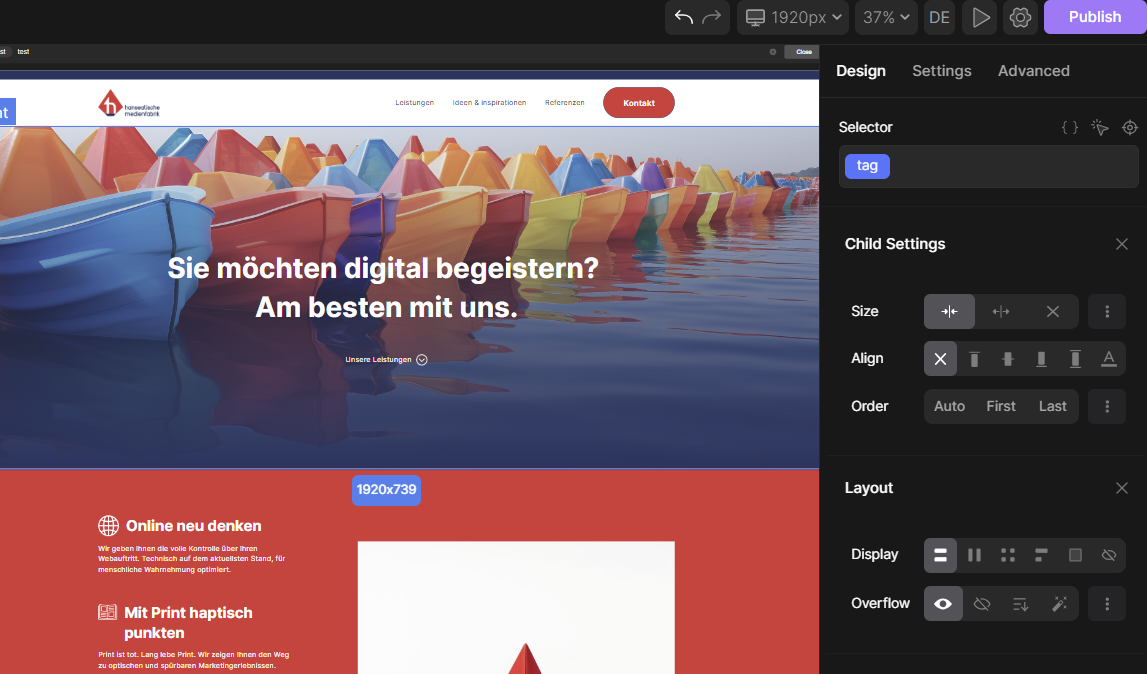The image size is (1147, 674).
Task: Set Order to First
Action: (x=1001, y=406)
